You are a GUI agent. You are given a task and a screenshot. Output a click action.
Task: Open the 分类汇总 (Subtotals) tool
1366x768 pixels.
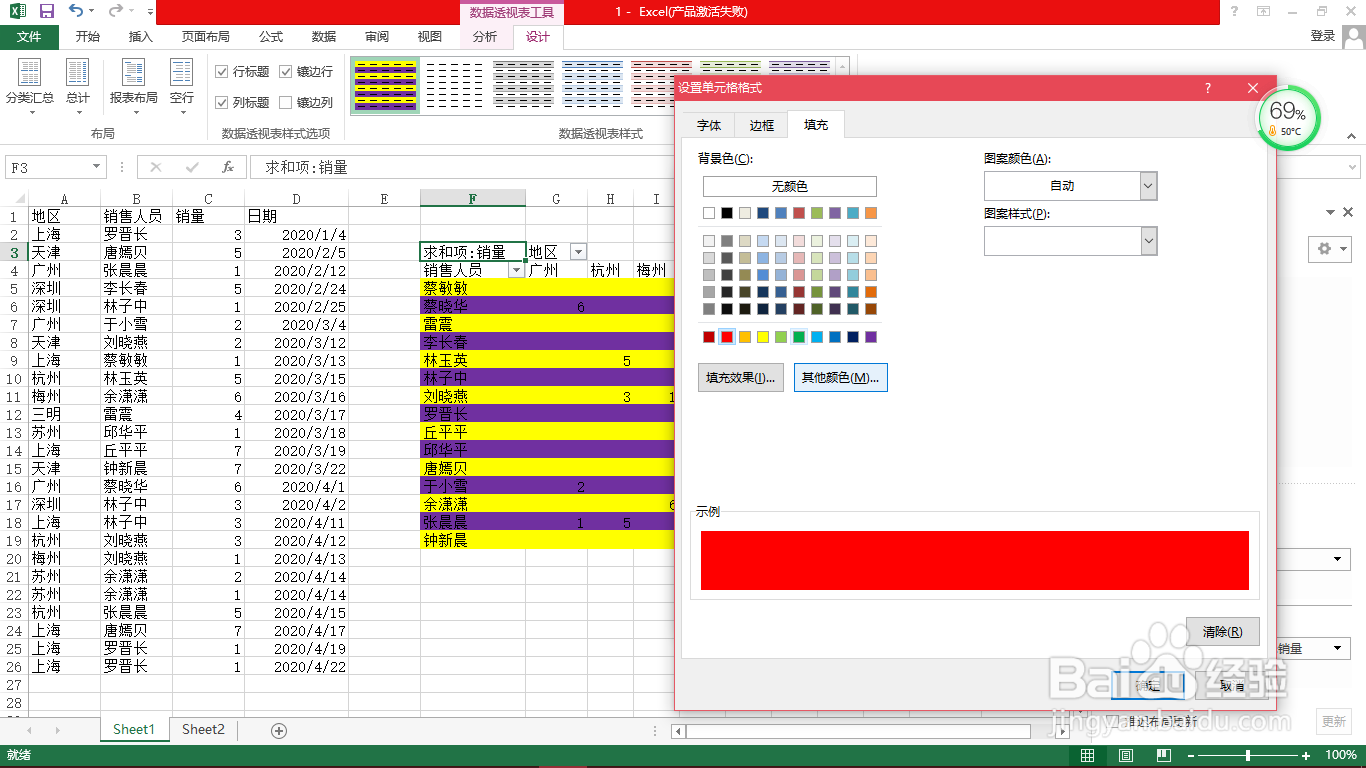[x=30, y=85]
